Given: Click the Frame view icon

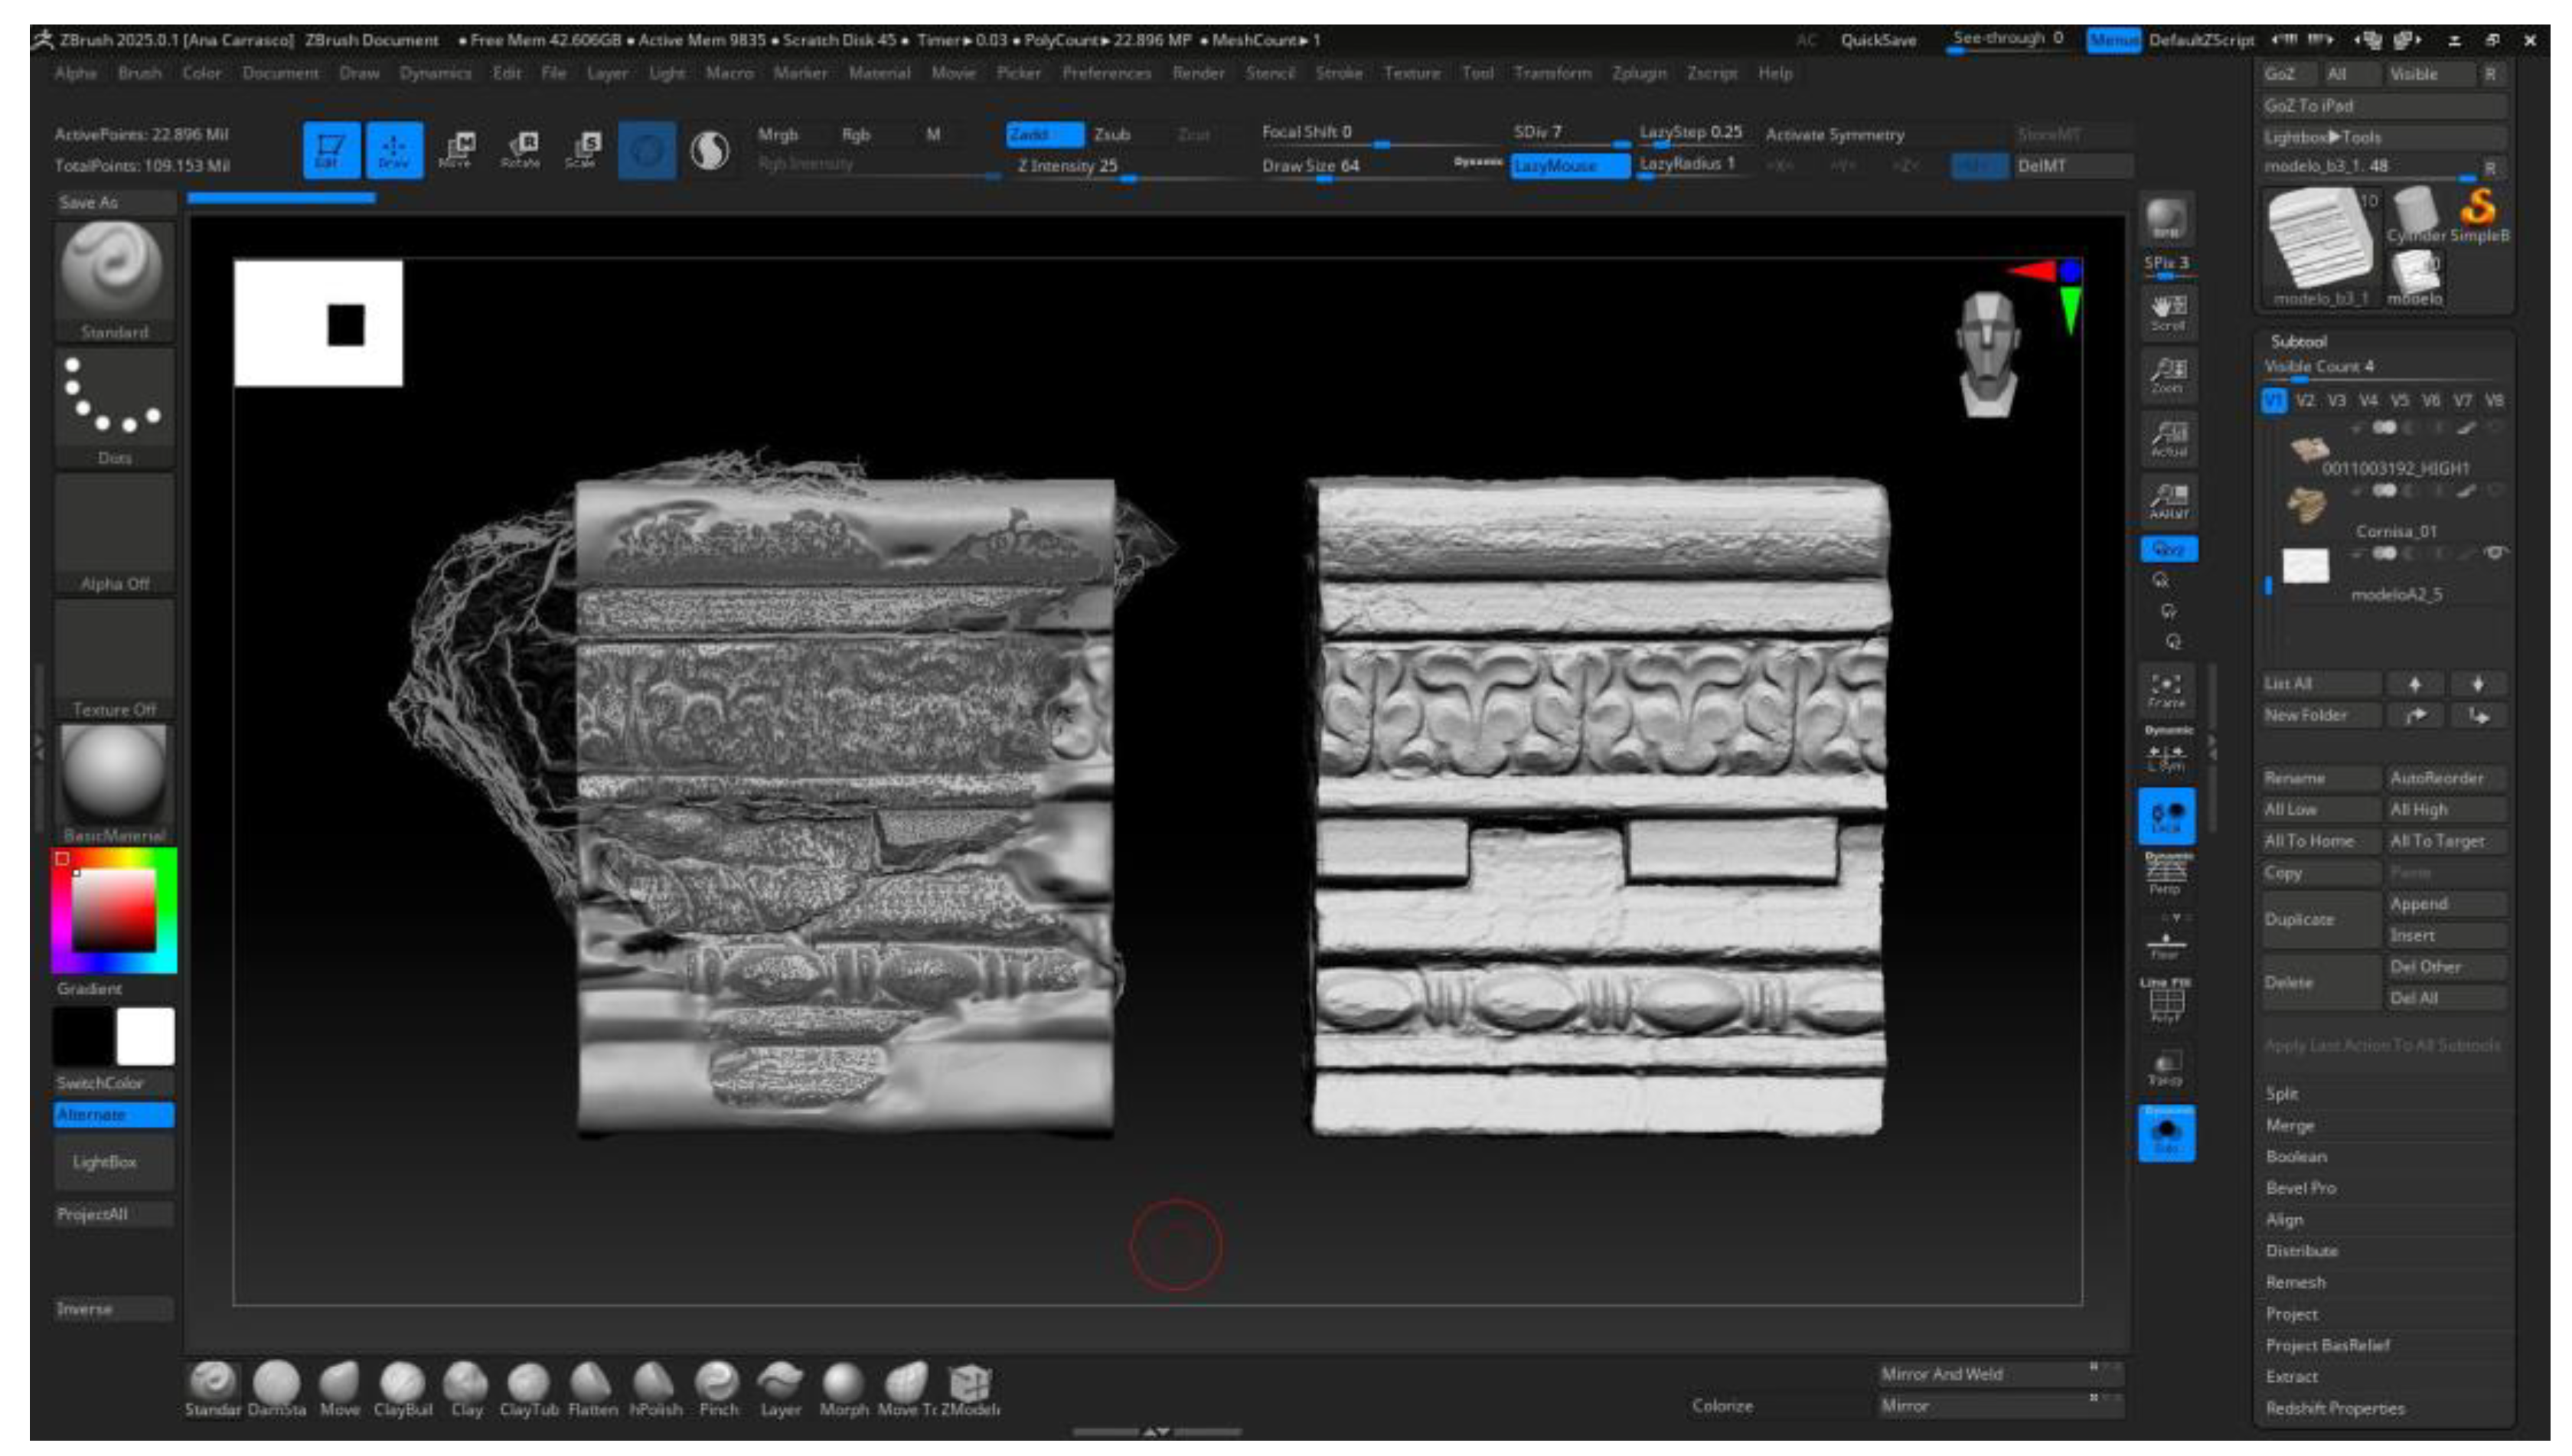Looking at the screenshot, I should (2166, 689).
